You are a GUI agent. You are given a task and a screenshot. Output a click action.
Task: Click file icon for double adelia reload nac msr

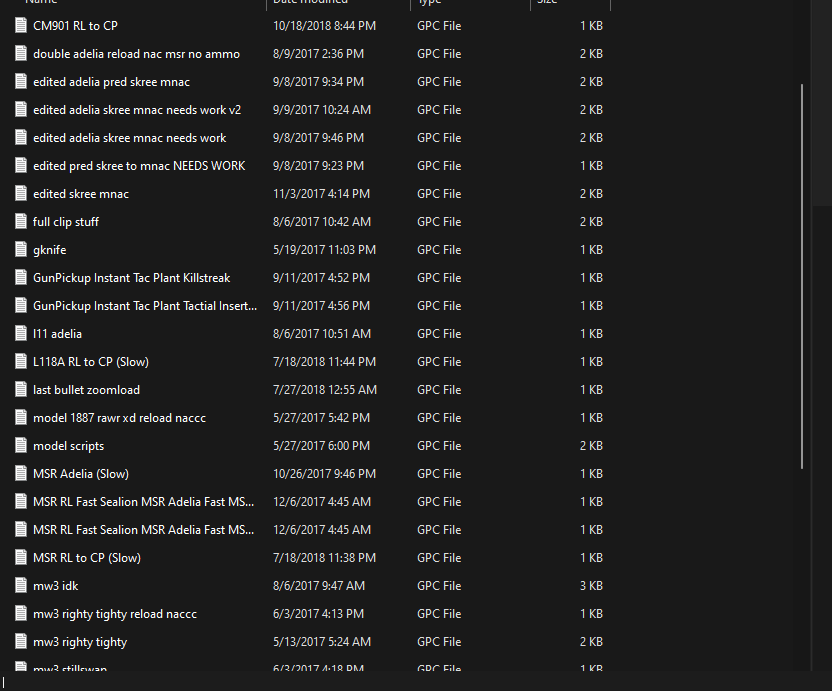point(21,54)
